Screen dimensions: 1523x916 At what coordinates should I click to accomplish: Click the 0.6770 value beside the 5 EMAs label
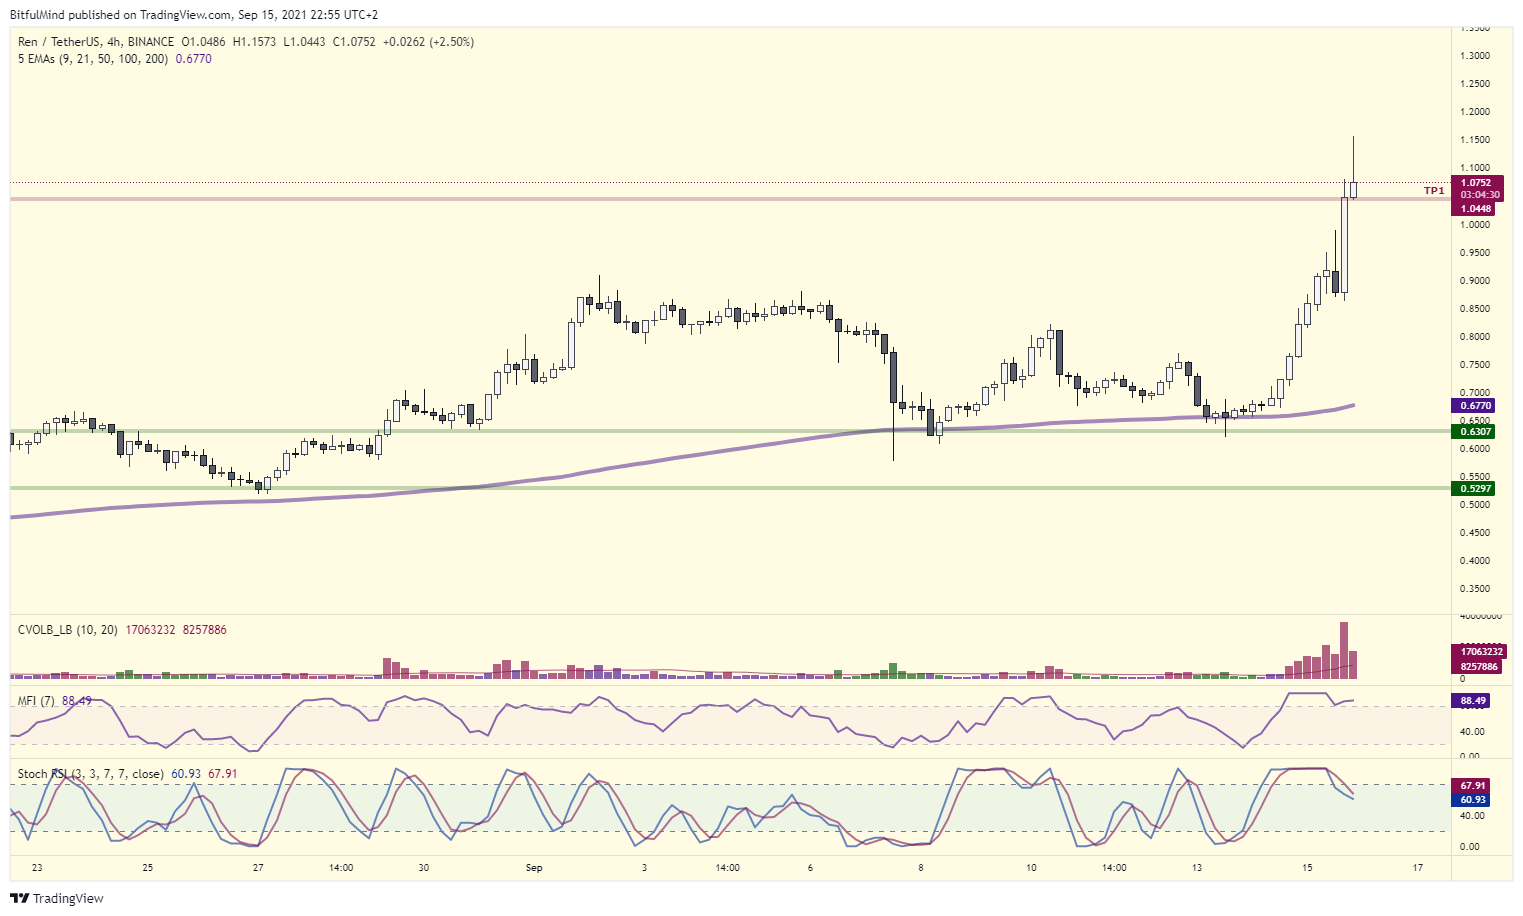click(x=193, y=59)
